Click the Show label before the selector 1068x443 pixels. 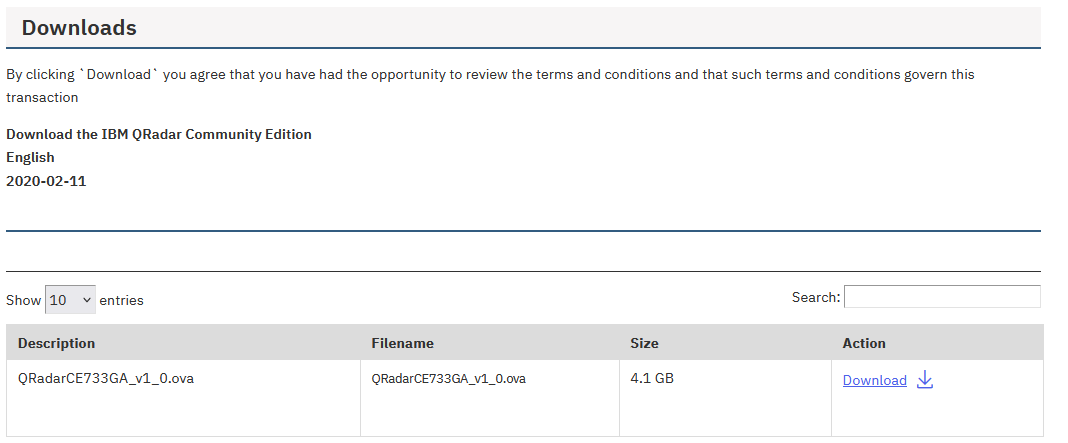24,300
